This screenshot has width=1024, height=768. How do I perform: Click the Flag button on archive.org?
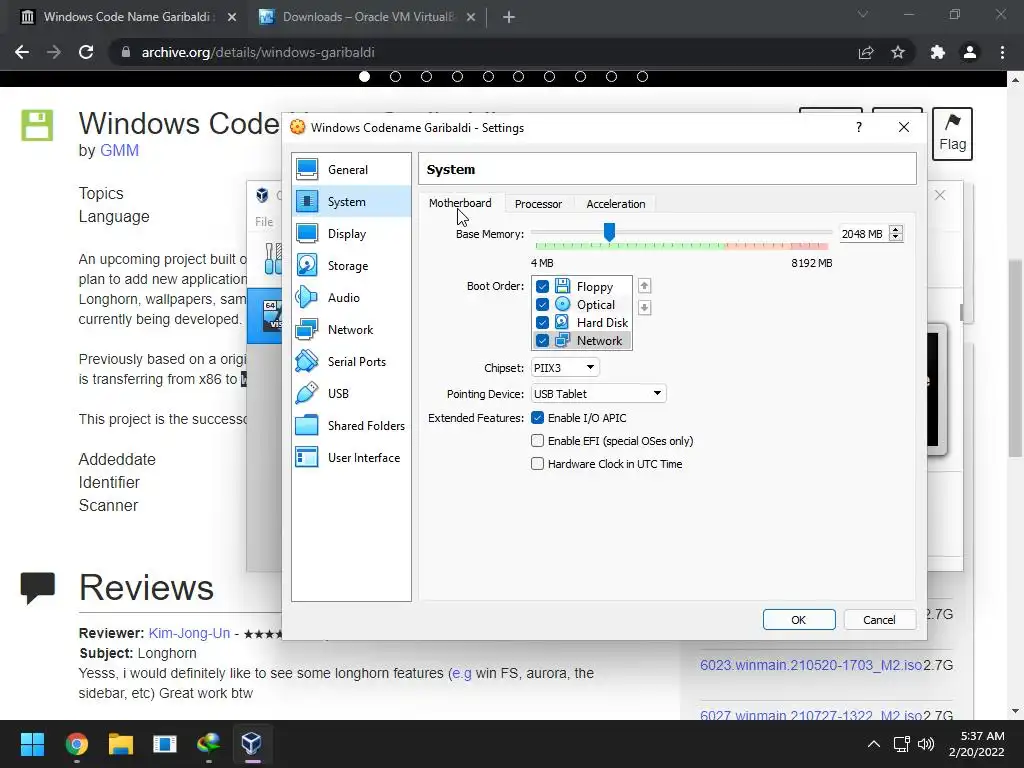click(952, 134)
